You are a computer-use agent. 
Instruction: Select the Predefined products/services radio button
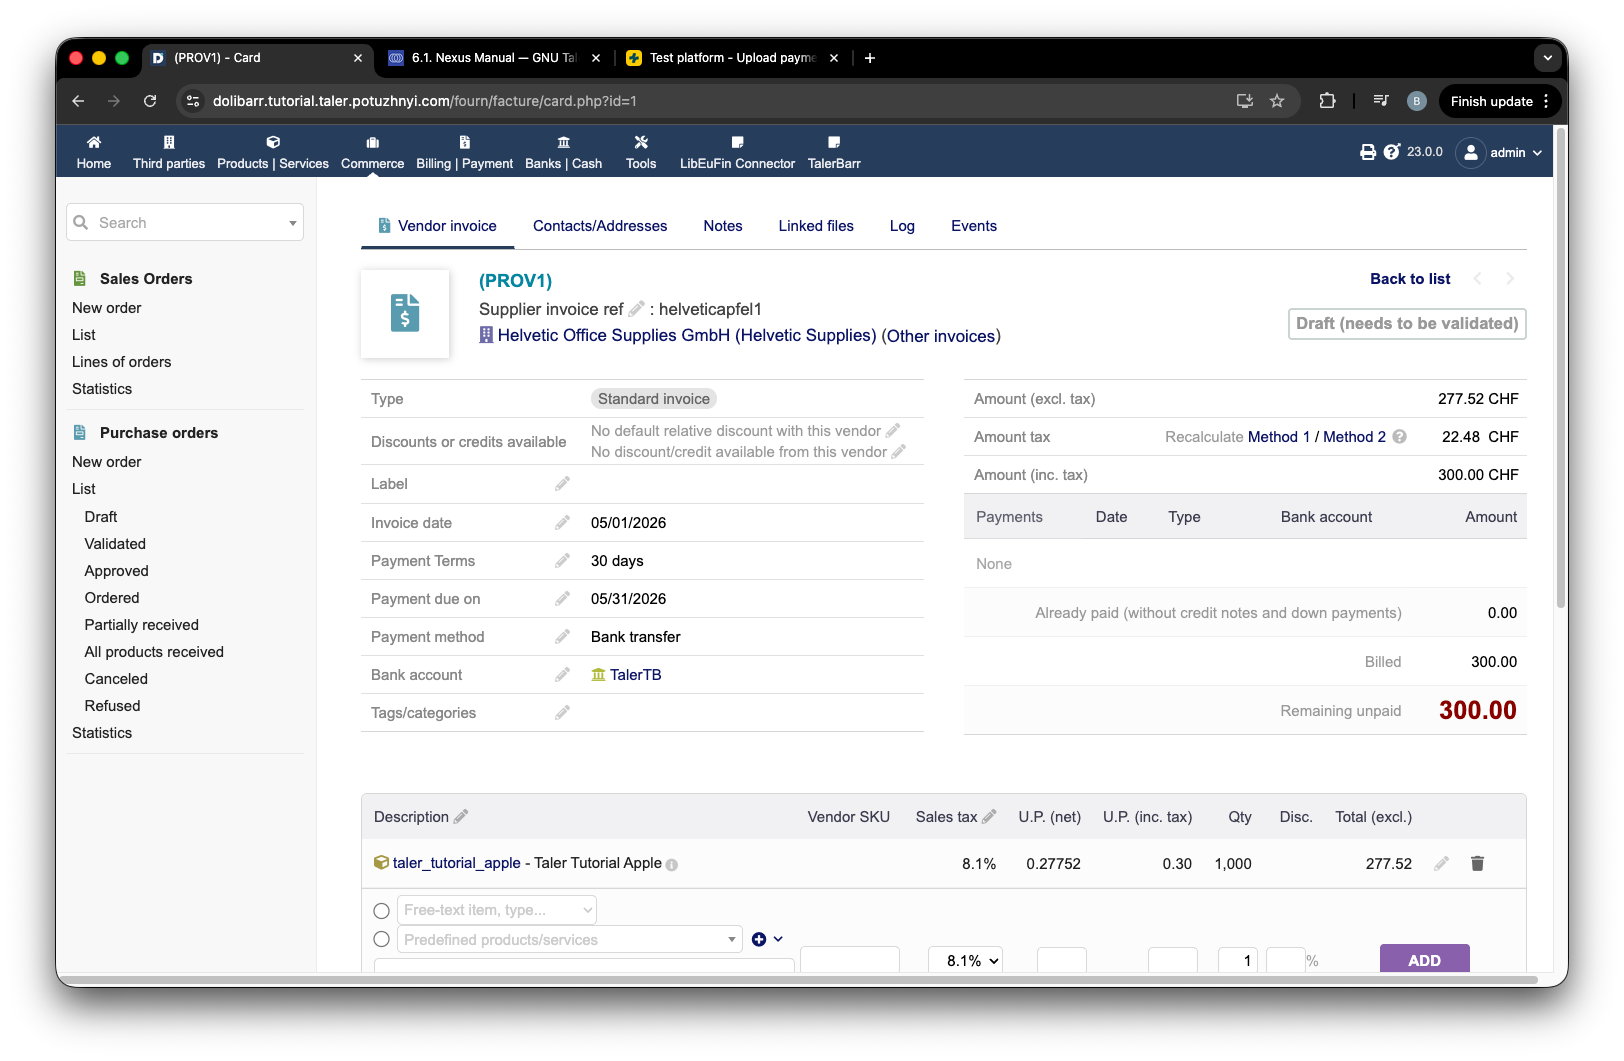pos(381,940)
